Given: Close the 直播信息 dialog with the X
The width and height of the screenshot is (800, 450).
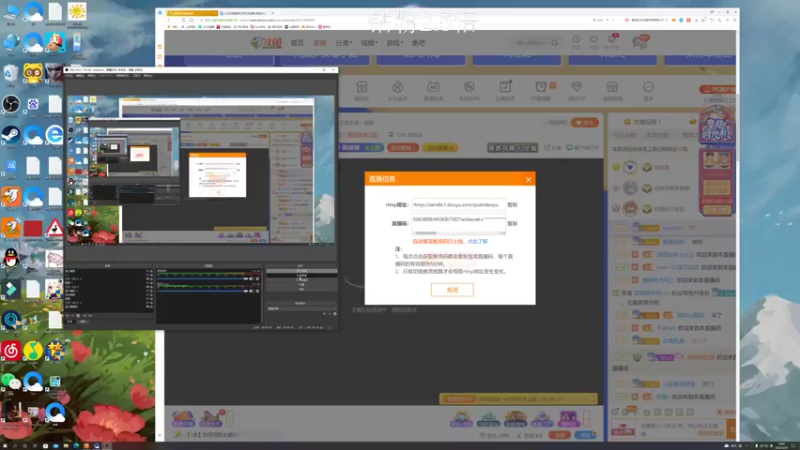Looking at the screenshot, I should pyautogui.click(x=528, y=179).
